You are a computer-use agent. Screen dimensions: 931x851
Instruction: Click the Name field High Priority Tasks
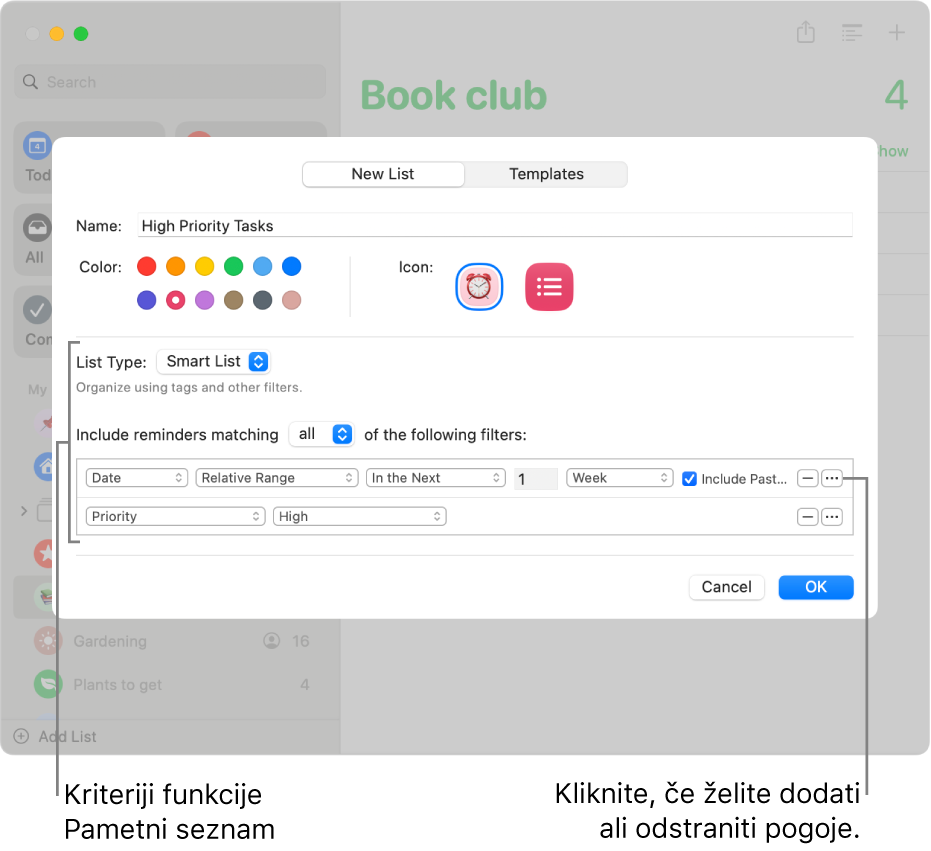click(x=495, y=225)
